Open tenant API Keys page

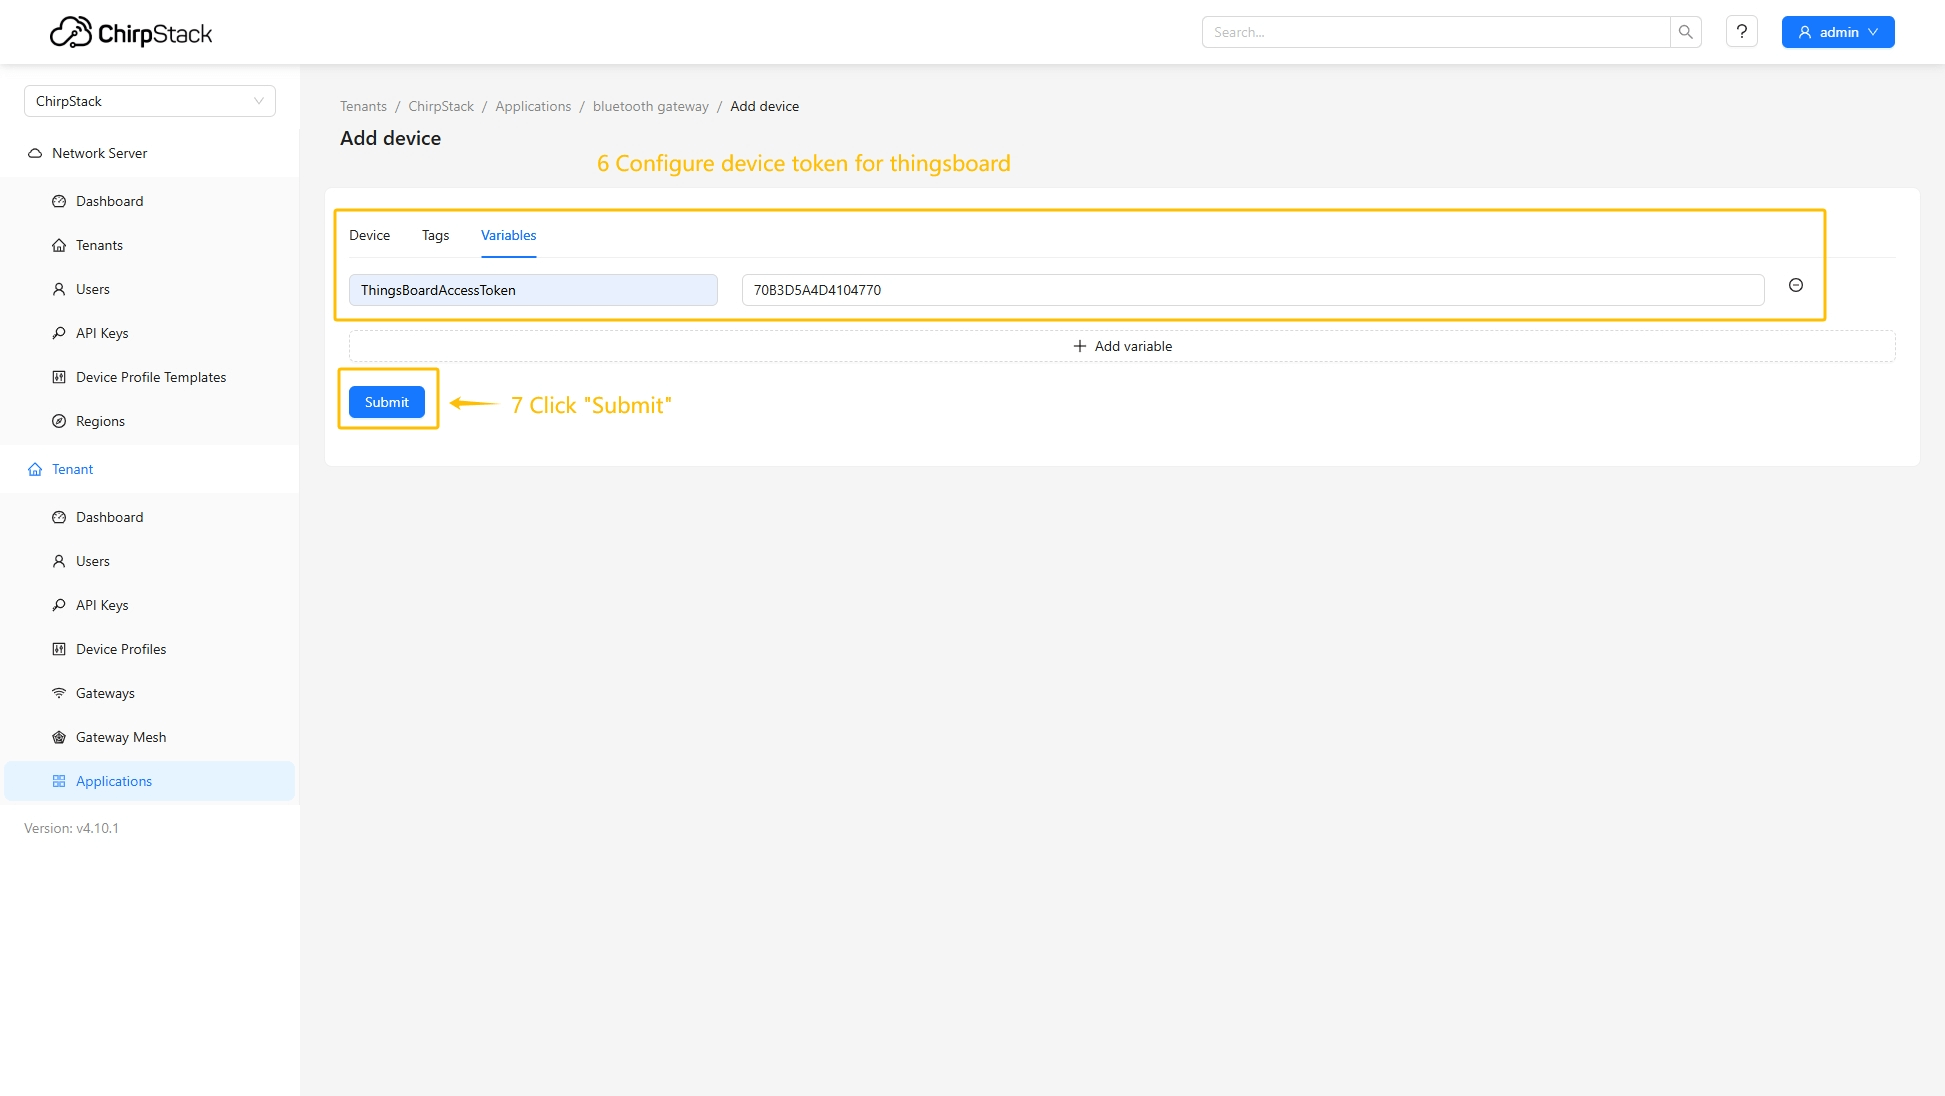(102, 605)
